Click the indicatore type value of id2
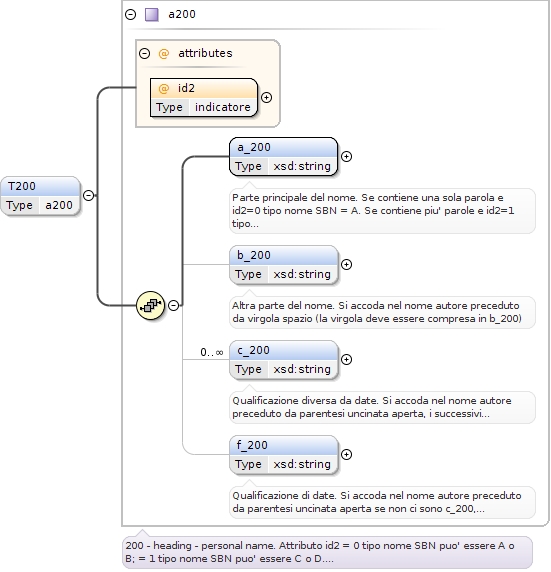The height and width of the screenshot is (572, 551). click(x=223, y=107)
